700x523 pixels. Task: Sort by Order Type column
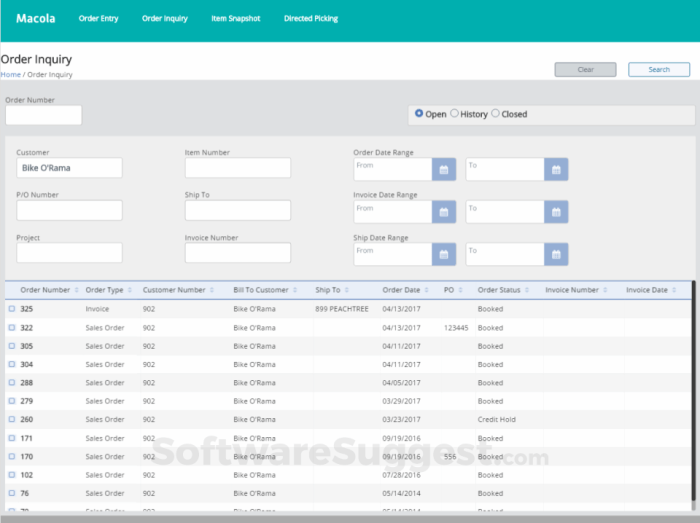click(108, 290)
